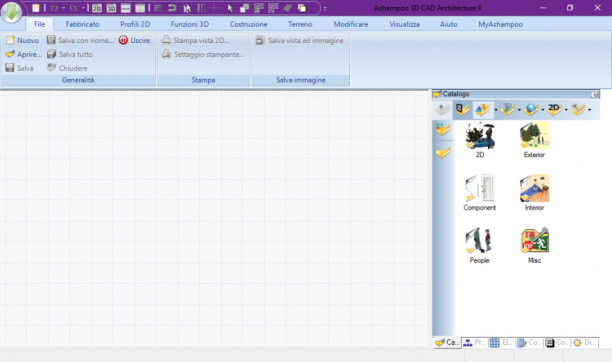Open the Exterior catalog folder
612x362 pixels.
[534, 140]
